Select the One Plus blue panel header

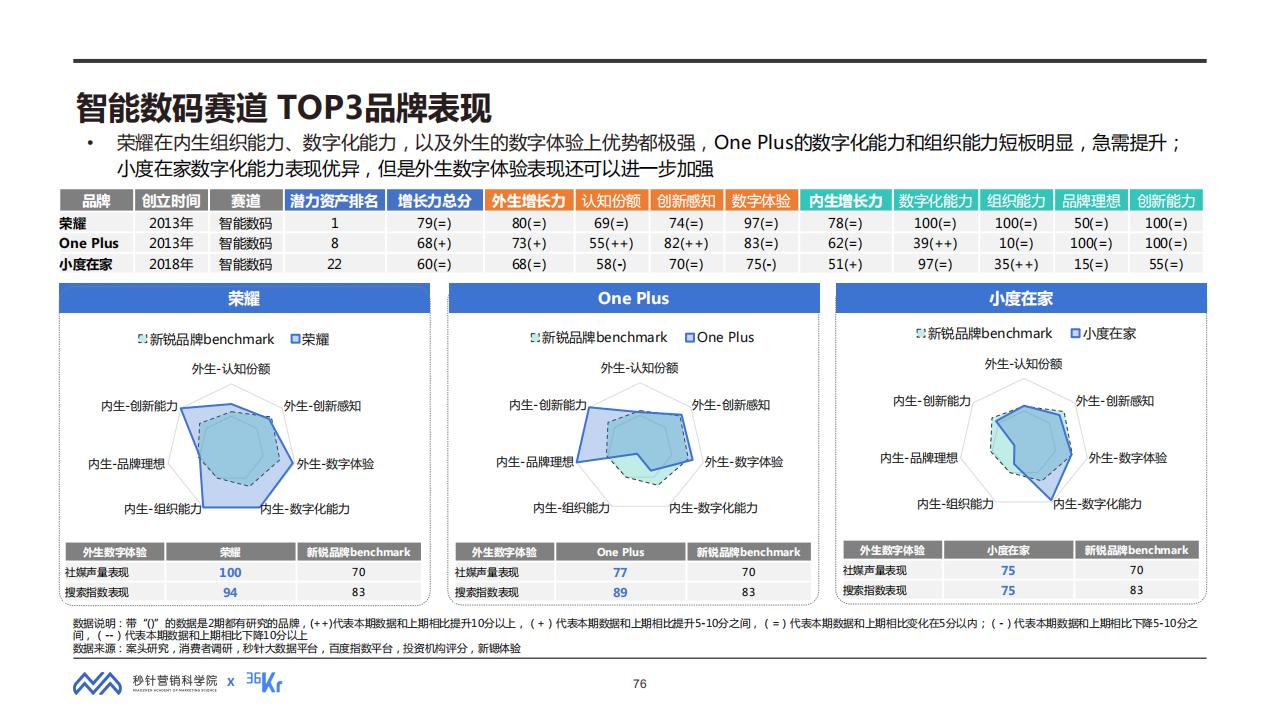tap(633, 299)
